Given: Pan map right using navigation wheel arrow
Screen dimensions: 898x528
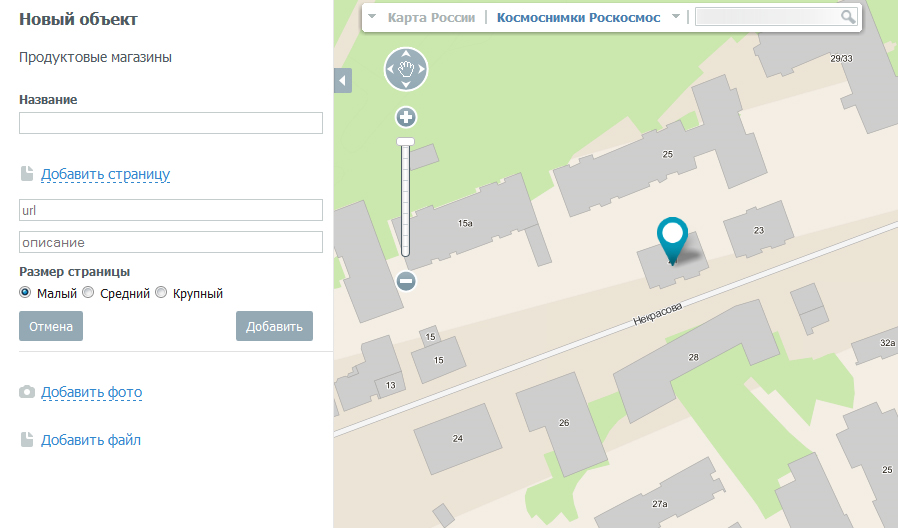Looking at the screenshot, I should click(422, 69).
